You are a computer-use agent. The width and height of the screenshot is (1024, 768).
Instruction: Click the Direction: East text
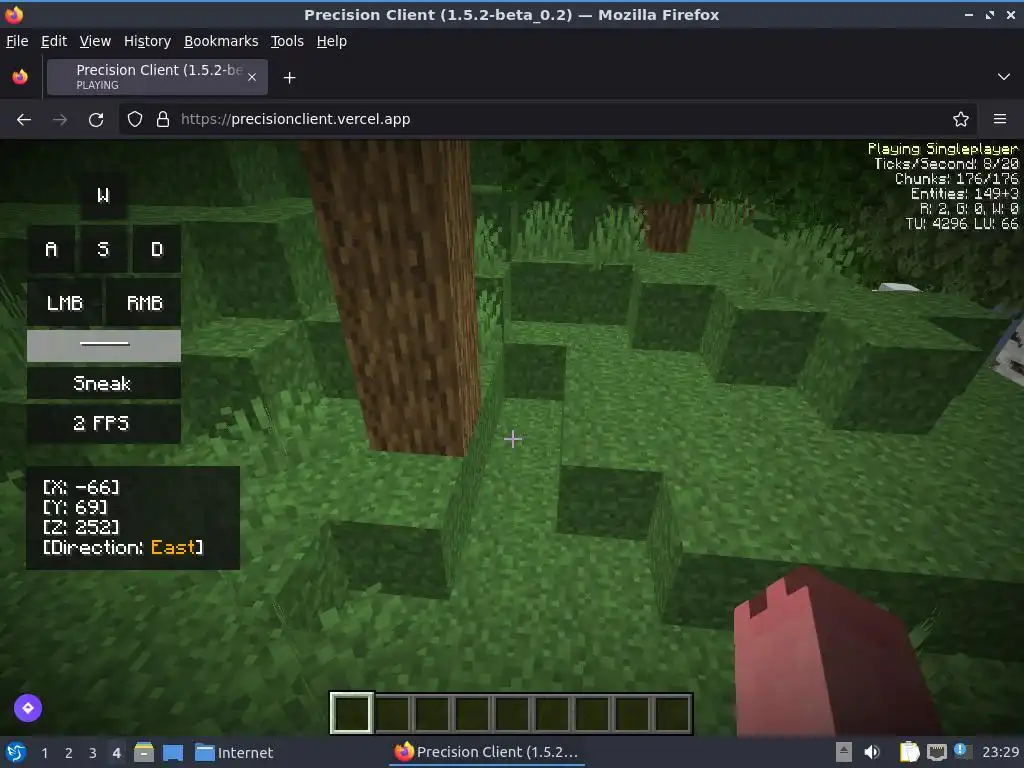pyautogui.click(x=123, y=547)
